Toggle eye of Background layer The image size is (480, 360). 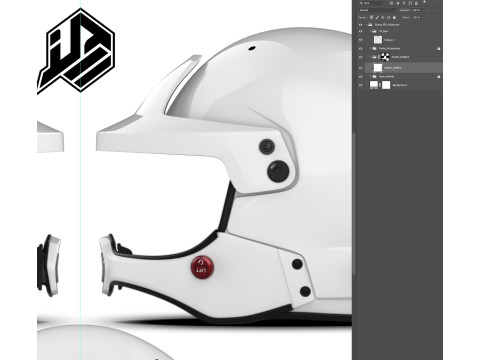pyautogui.click(x=360, y=85)
